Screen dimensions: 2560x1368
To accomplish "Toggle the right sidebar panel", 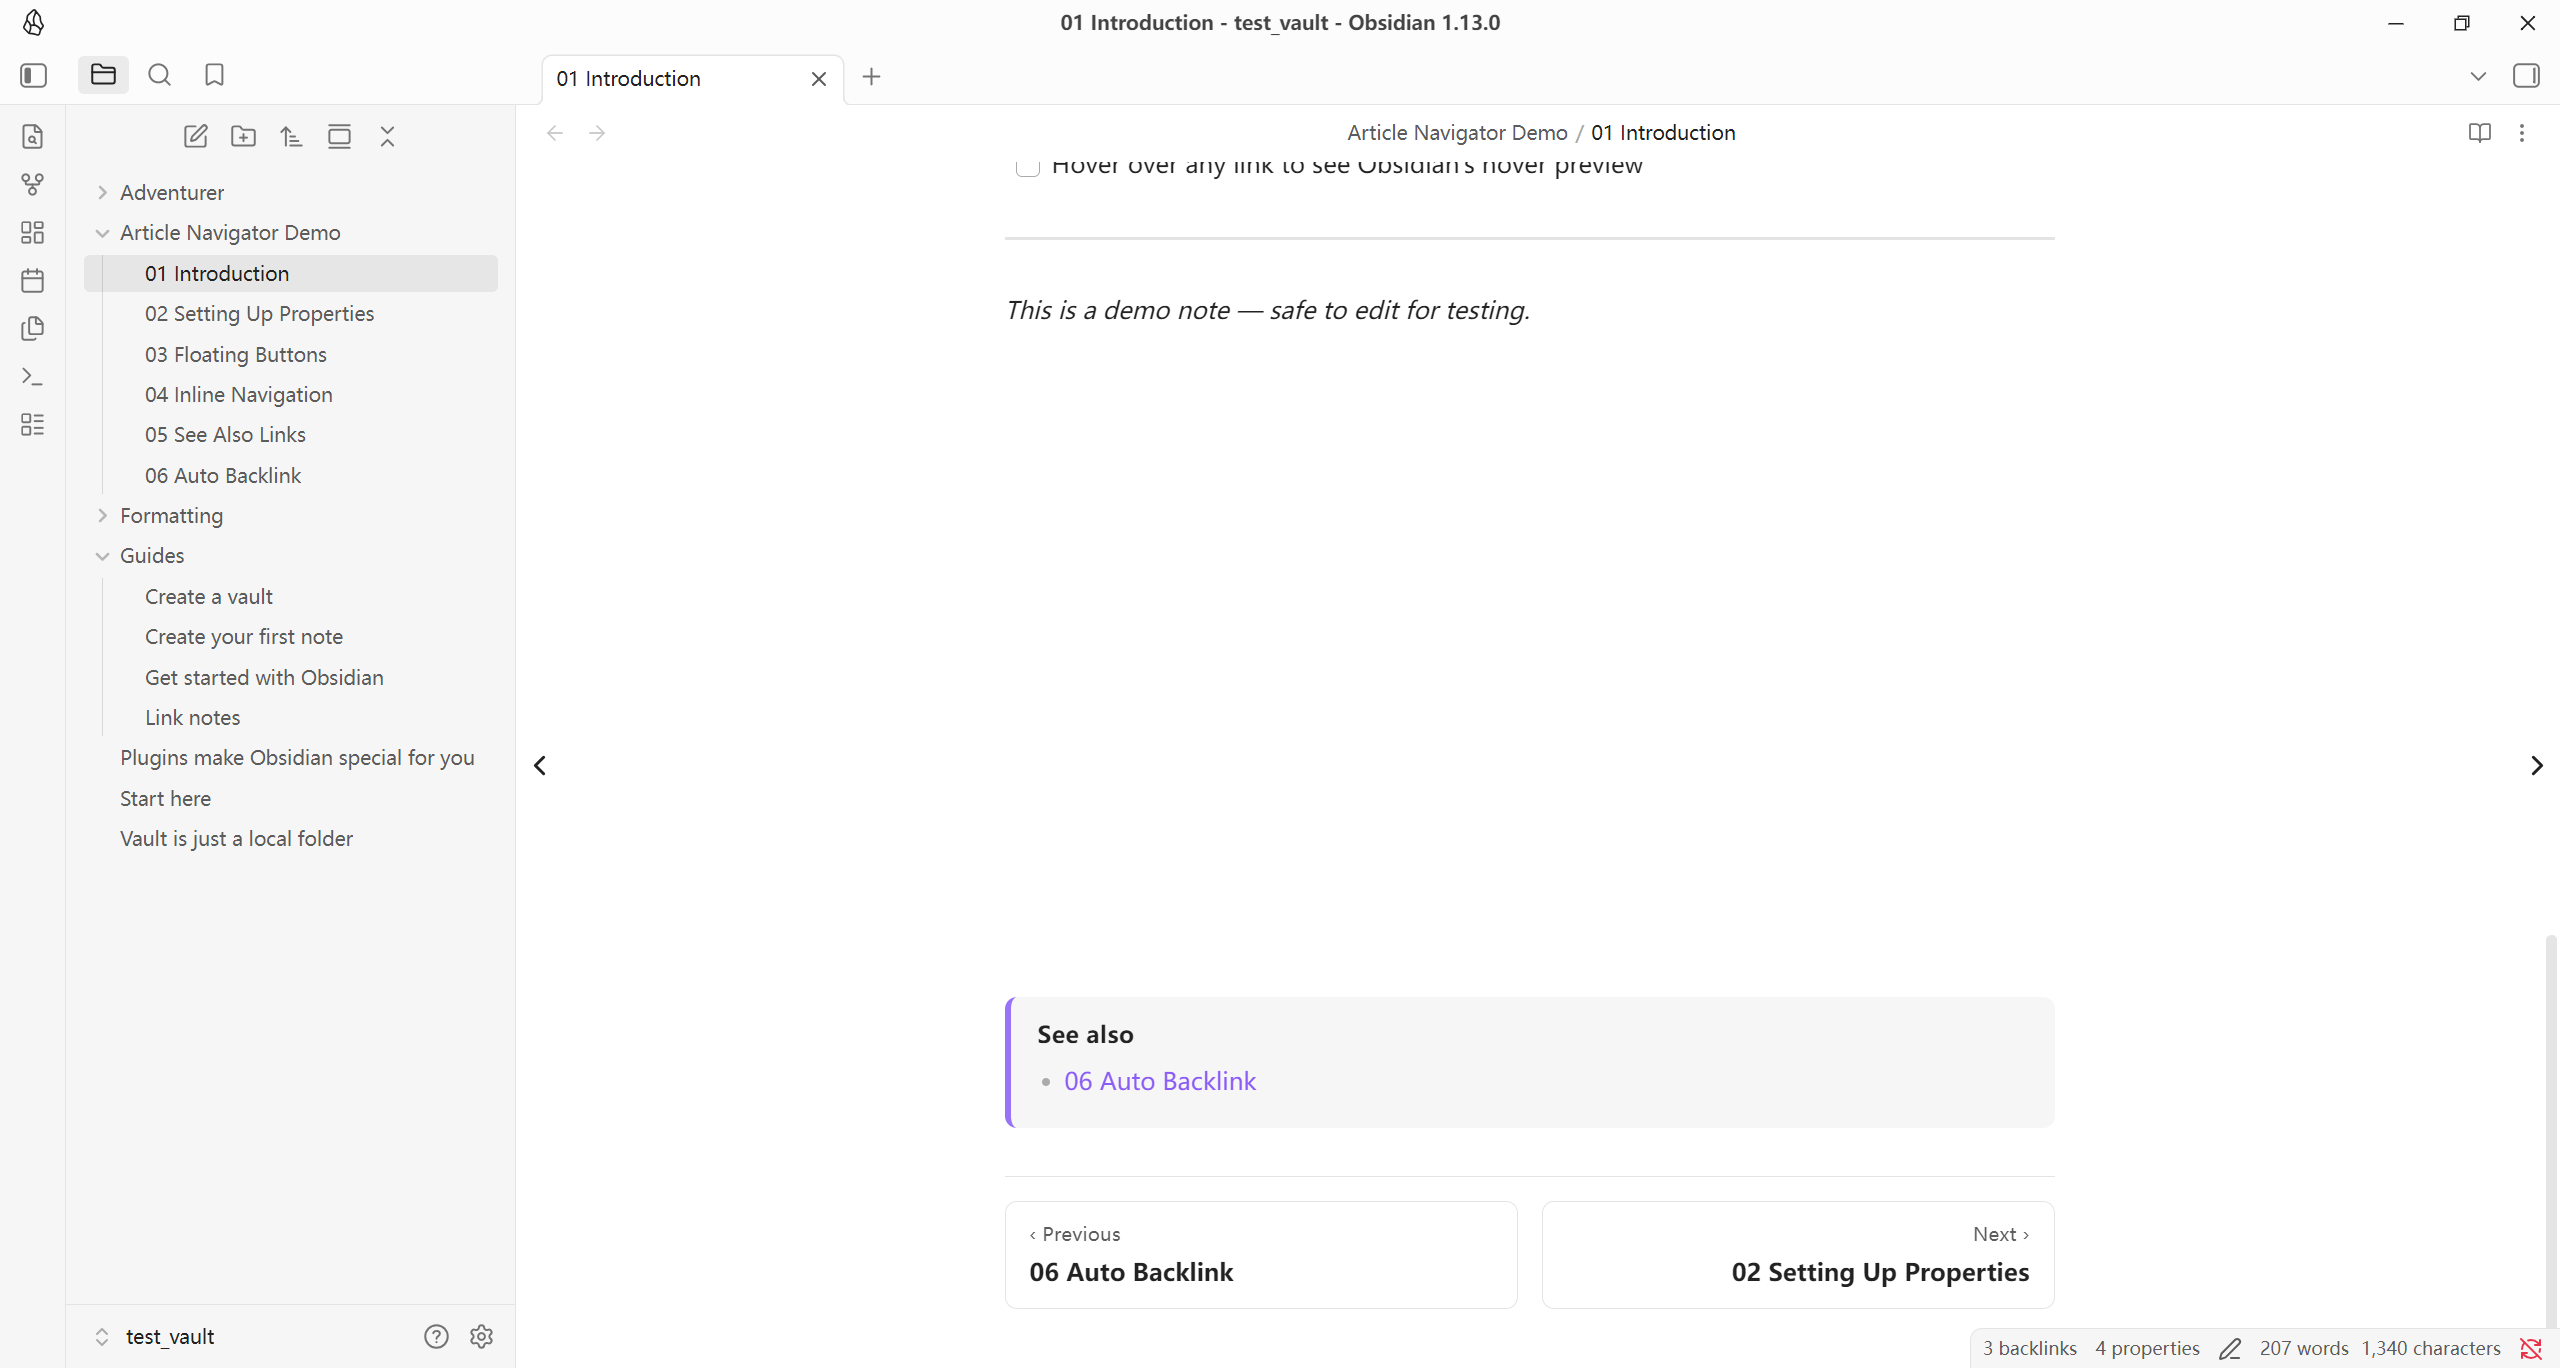I will click(2526, 76).
